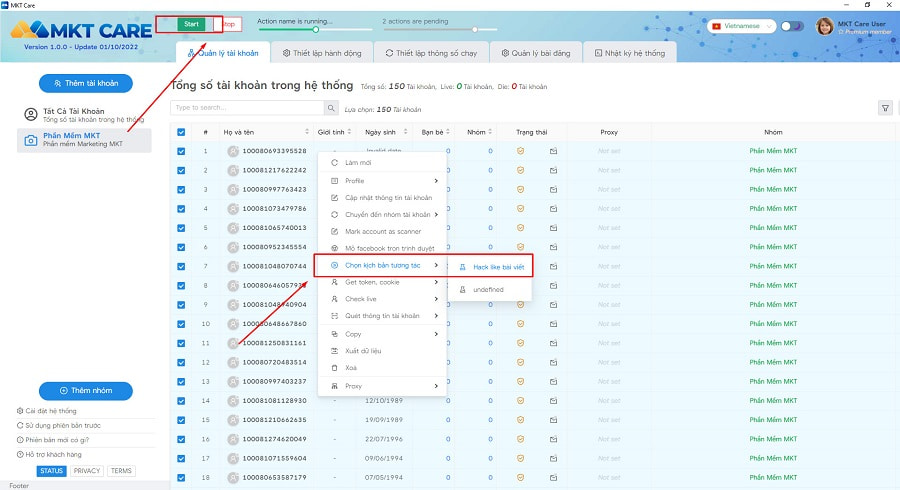Click the pending actions progress slider handle

point(475,29)
